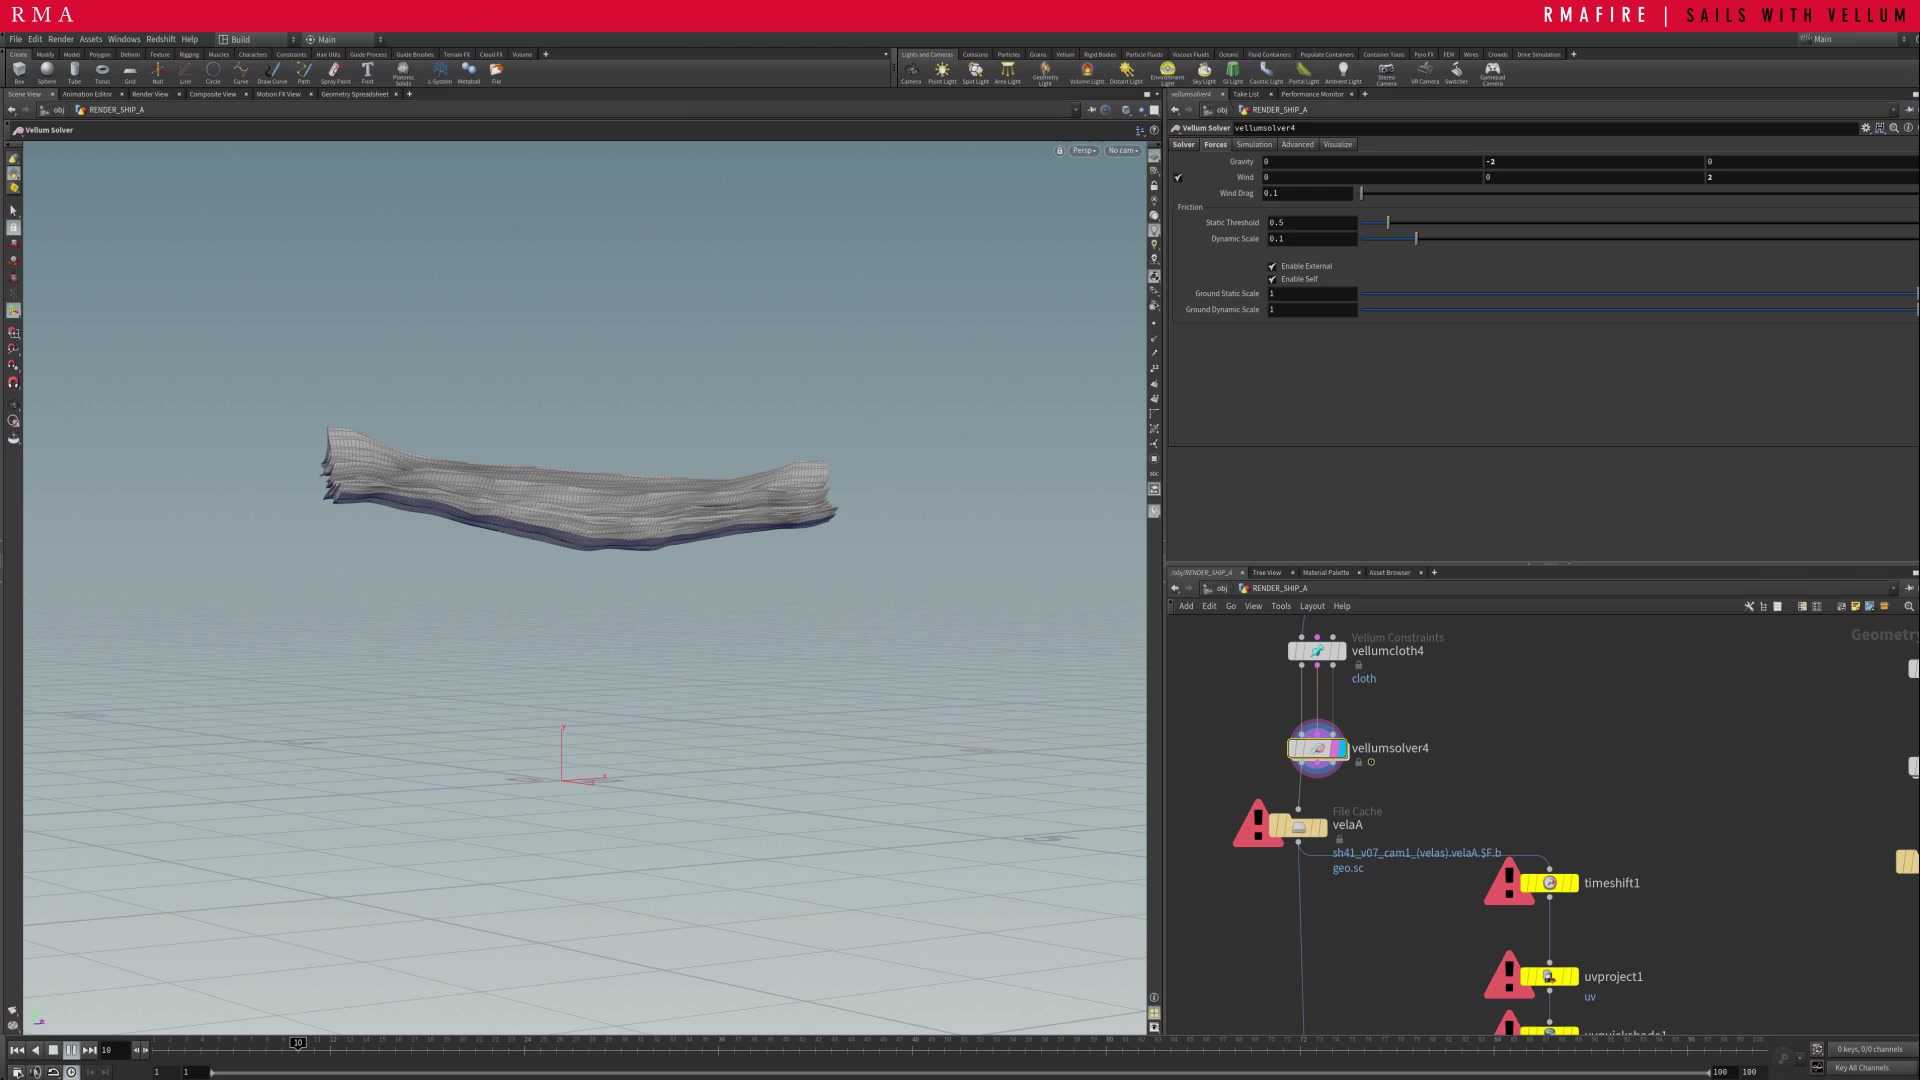This screenshot has height=1080, width=1920.
Task: Click the vellumsolver4 node in network
Action: (x=1318, y=748)
